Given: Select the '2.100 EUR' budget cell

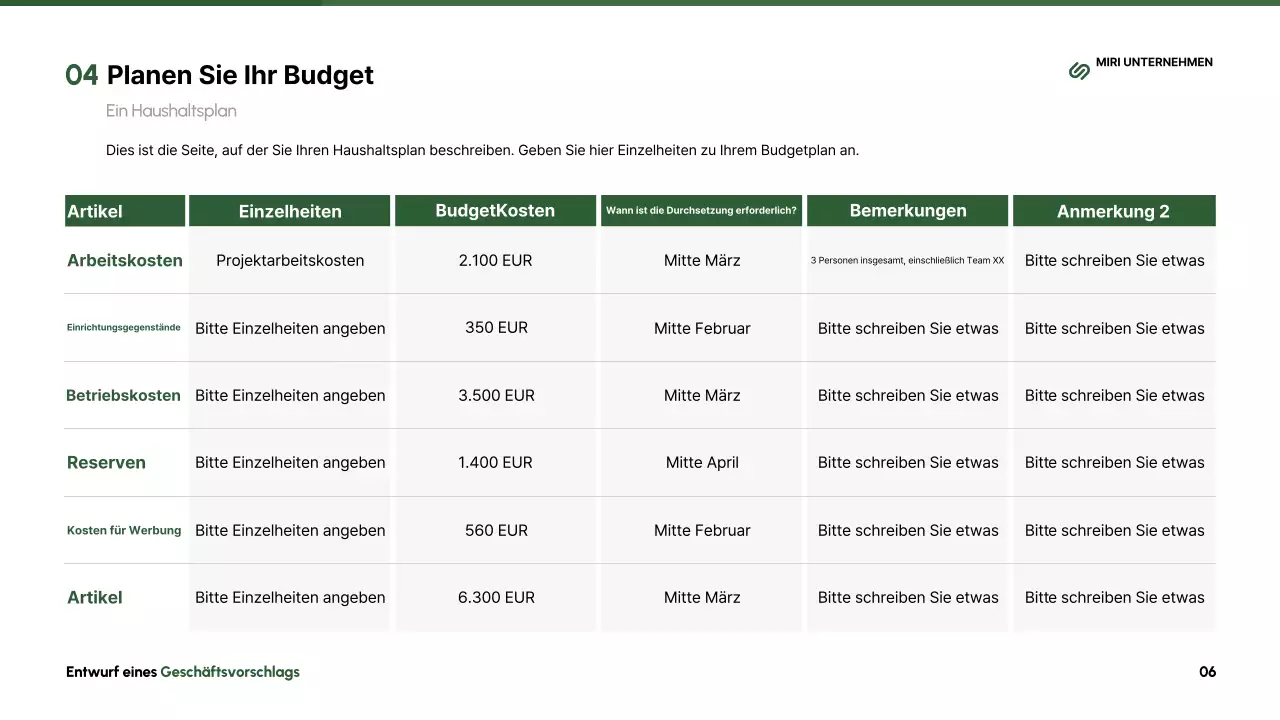Looking at the screenshot, I should (x=495, y=260).
